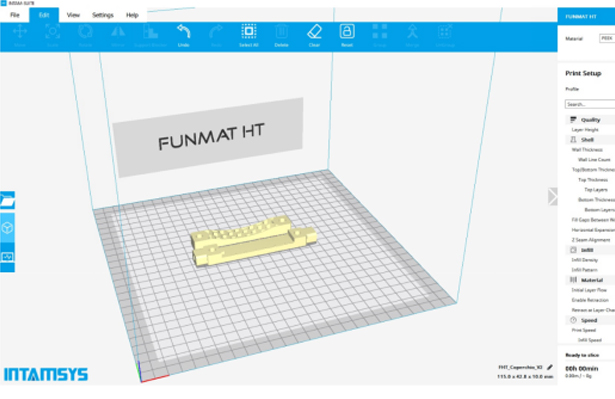The height and width of the screenshot is (399, 615).
Task: Click the profile Search field
Action: 590,104
